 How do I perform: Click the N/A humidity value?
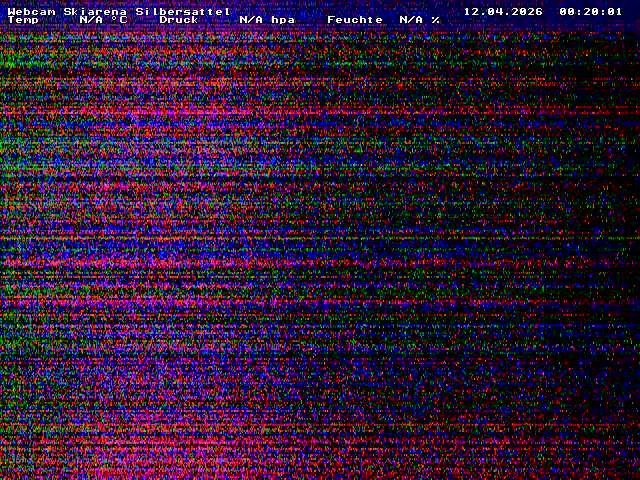411,20
